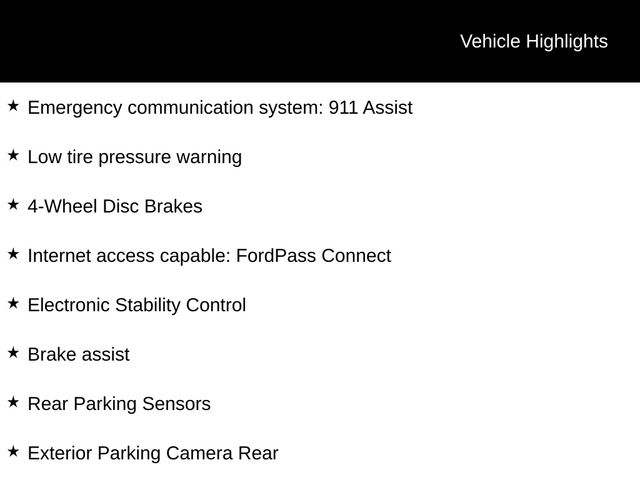Select star bullet beside Rear Parking Sensors
The image size is (640, 480).
pos(13,402)
